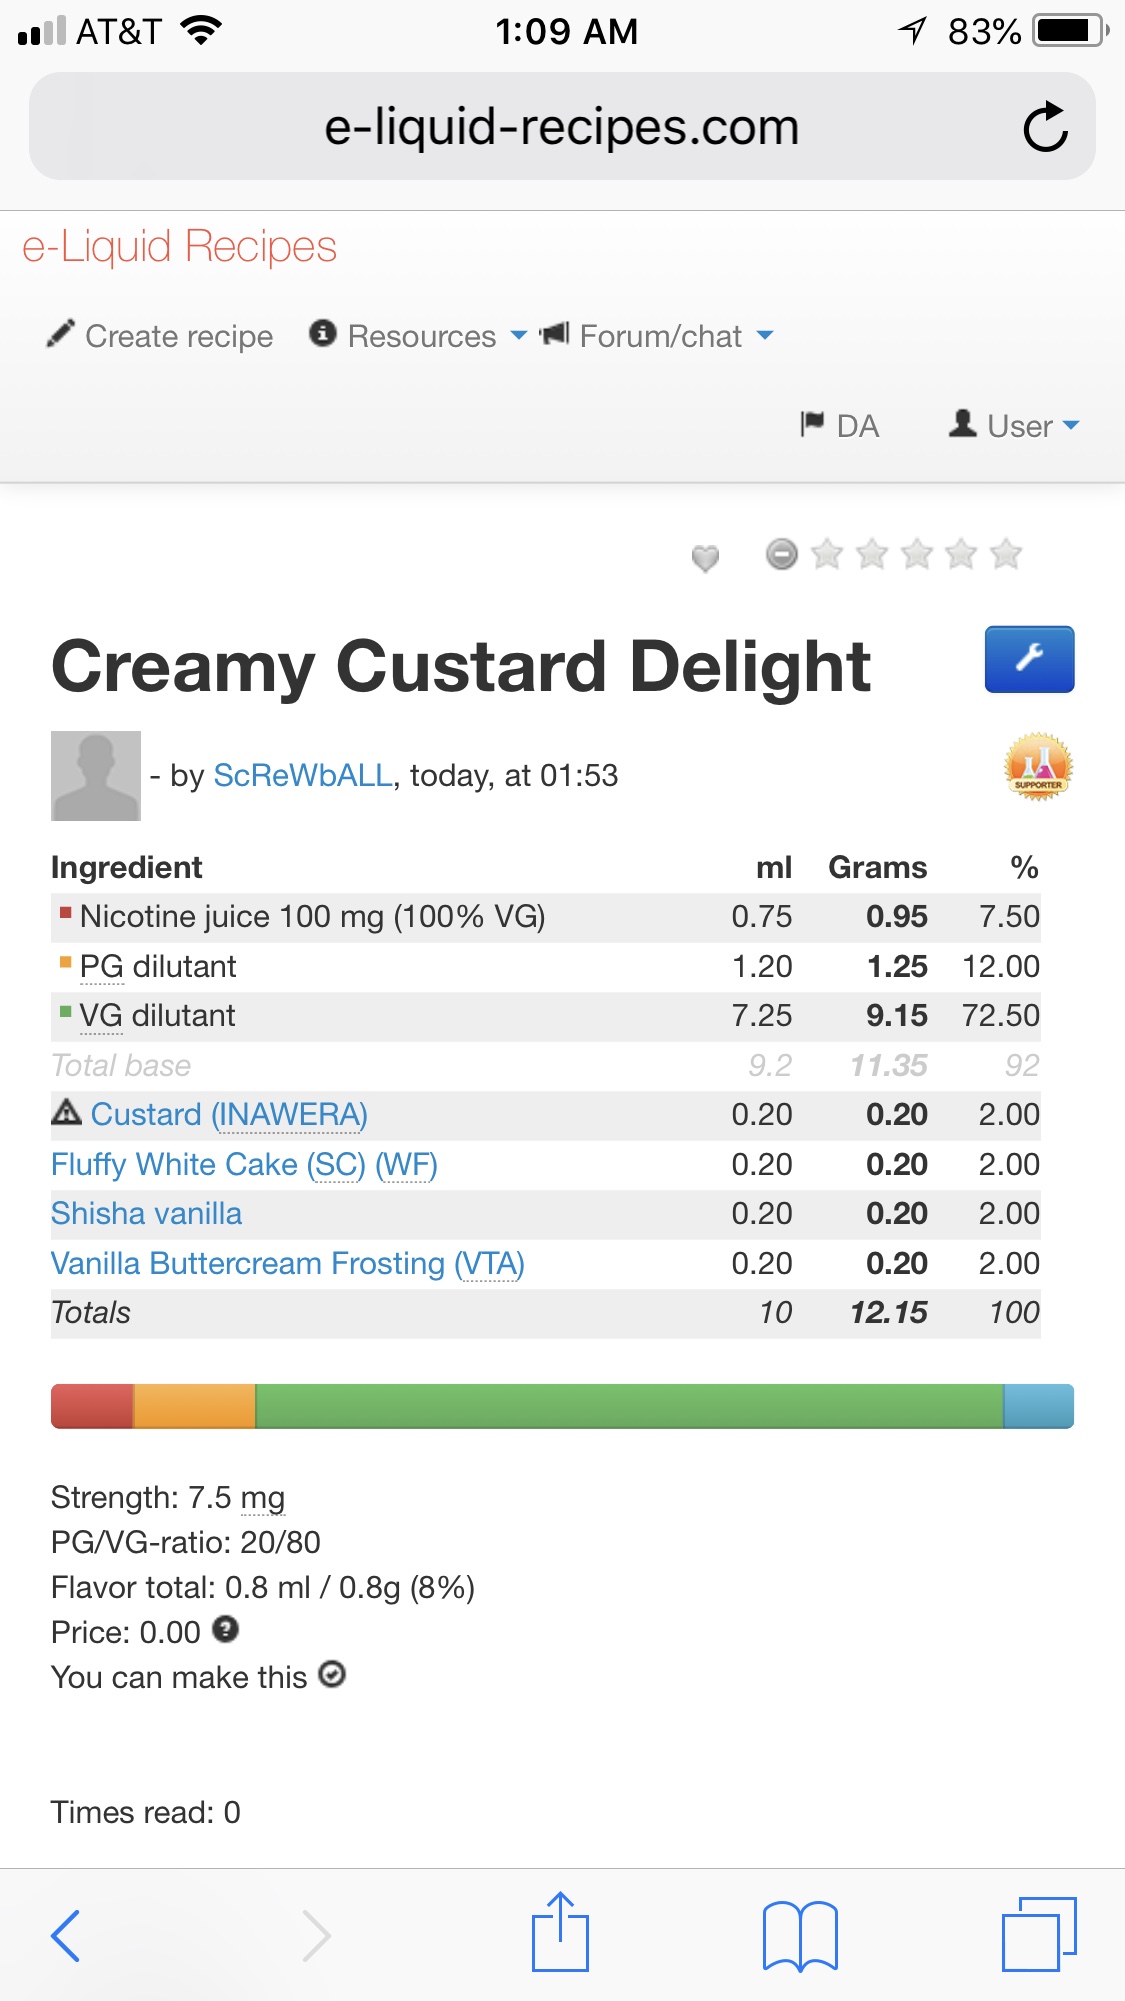Expand the User account dropdown
This screenshot has height=2001, width=1125.
pos(1015,426)
